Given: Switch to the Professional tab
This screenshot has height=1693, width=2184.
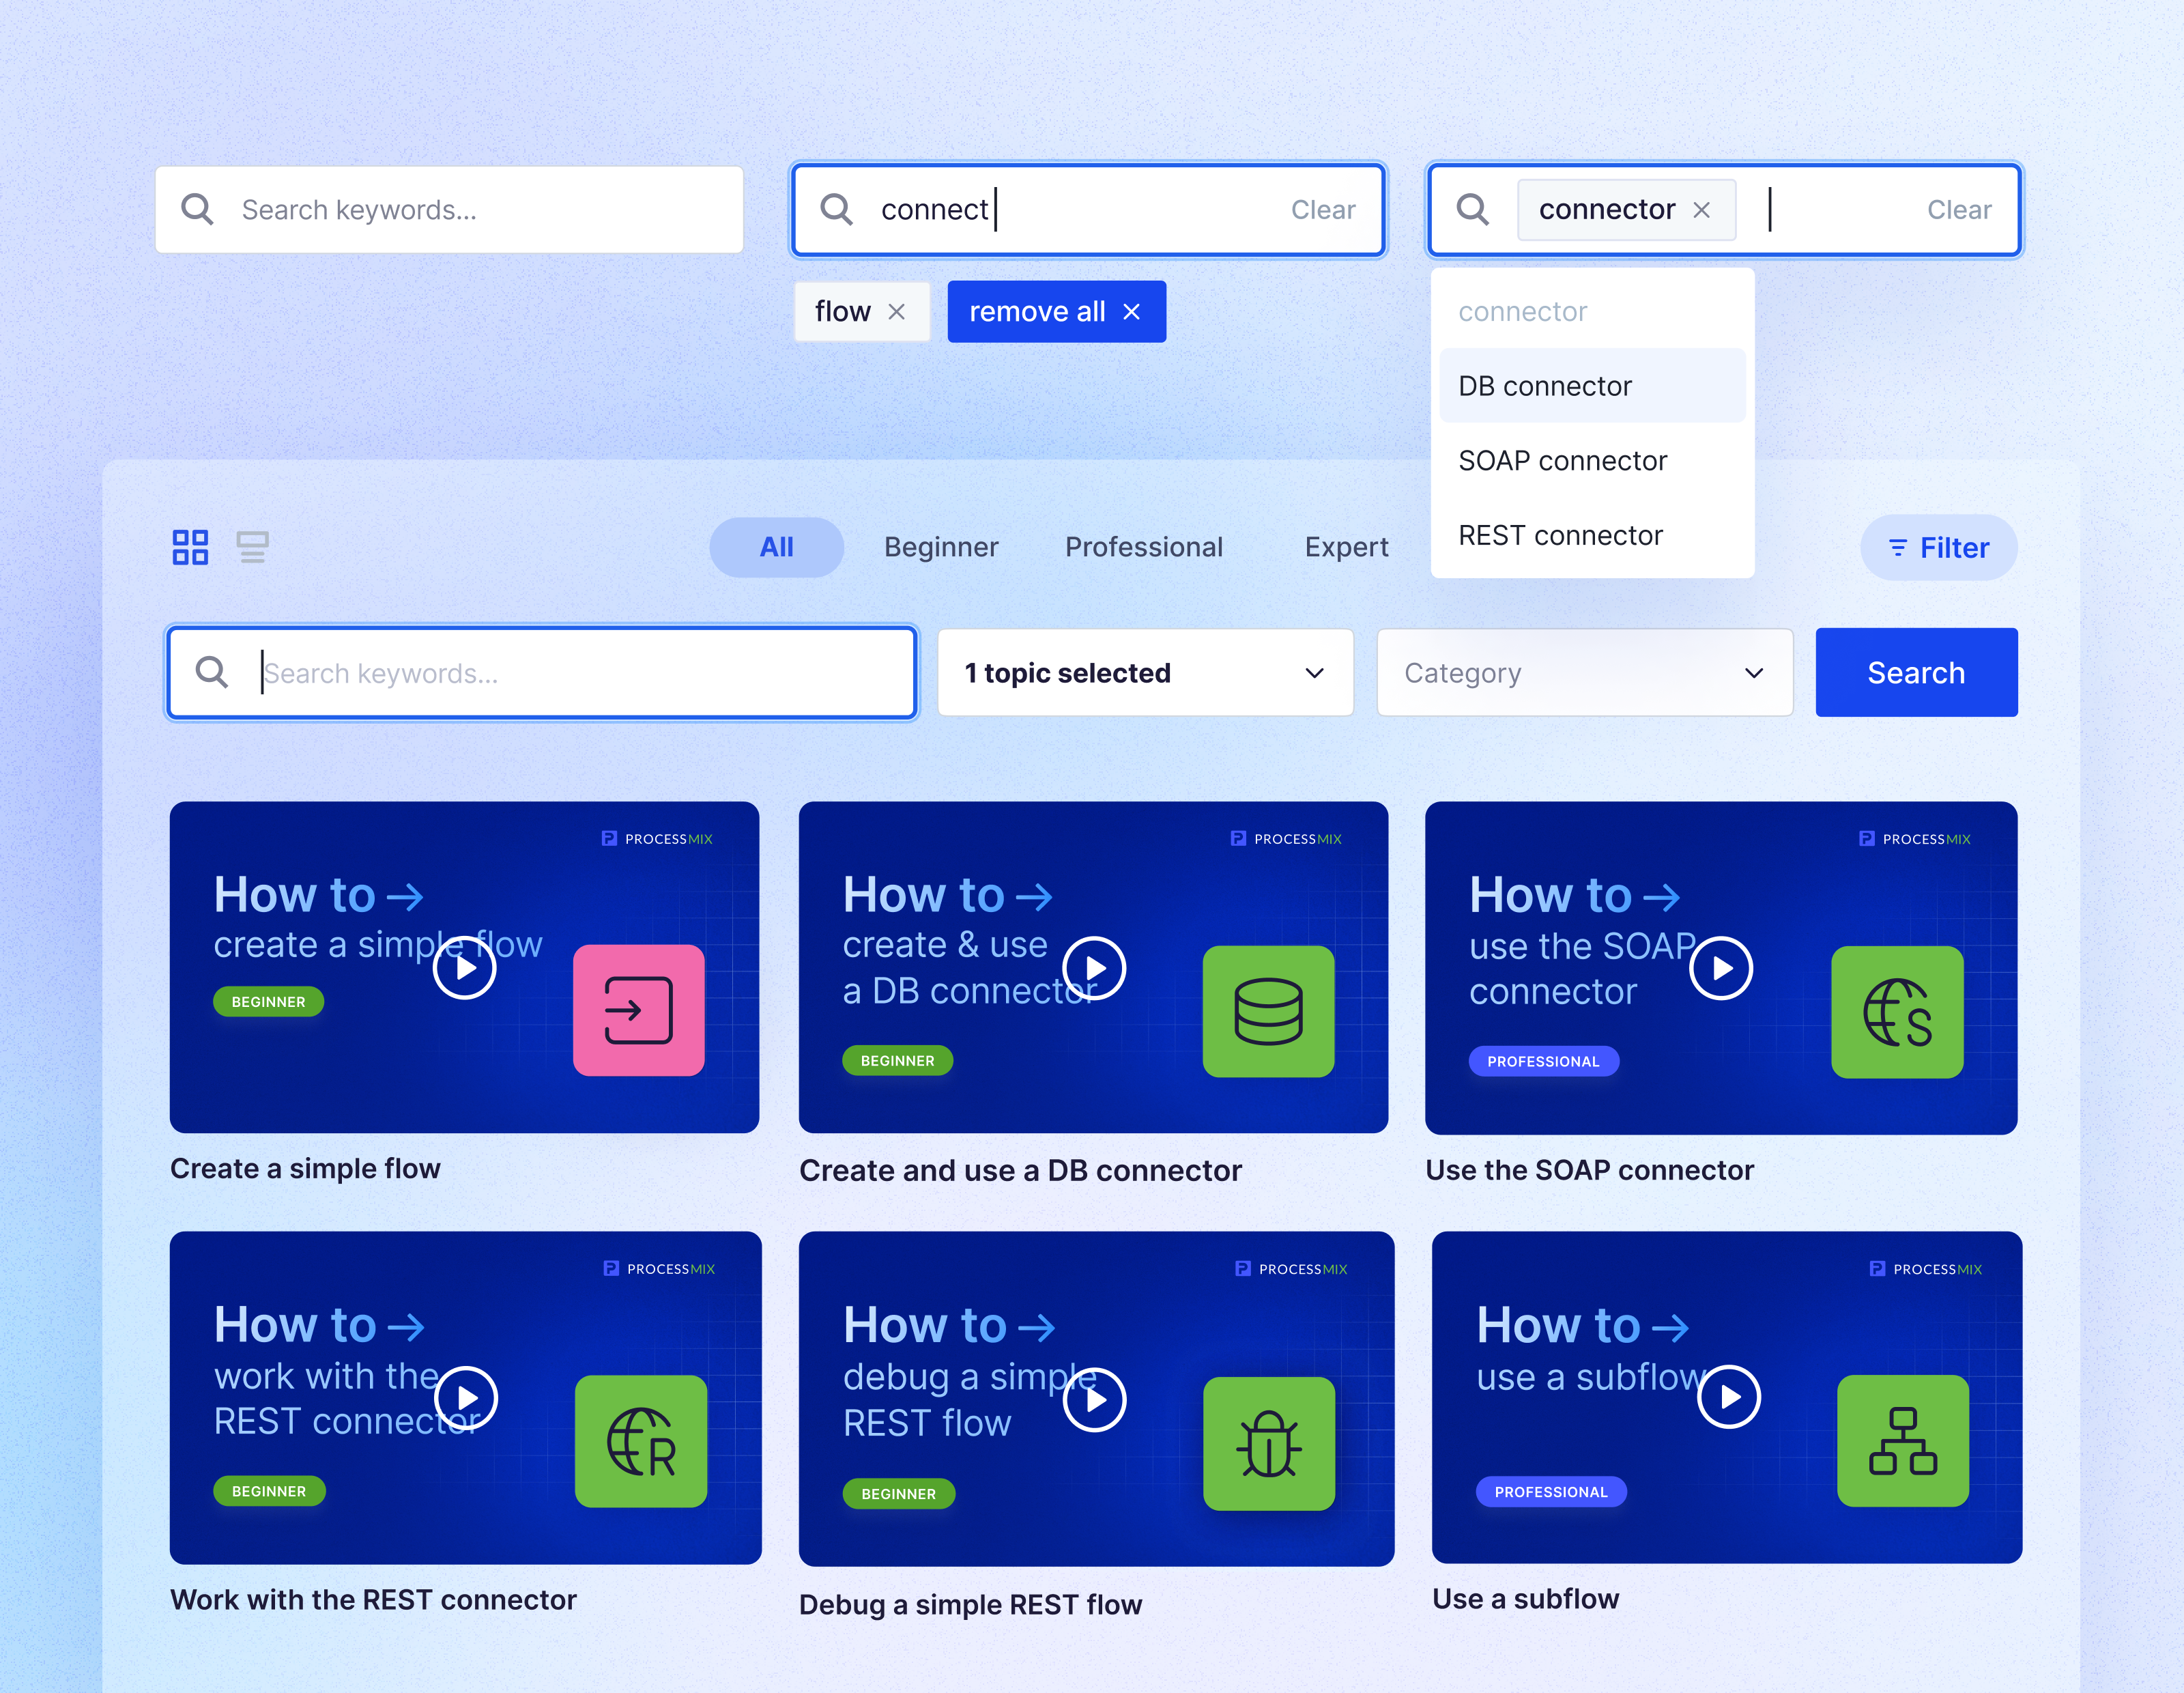Looking at the screenshot, I should coord(1144,547).
